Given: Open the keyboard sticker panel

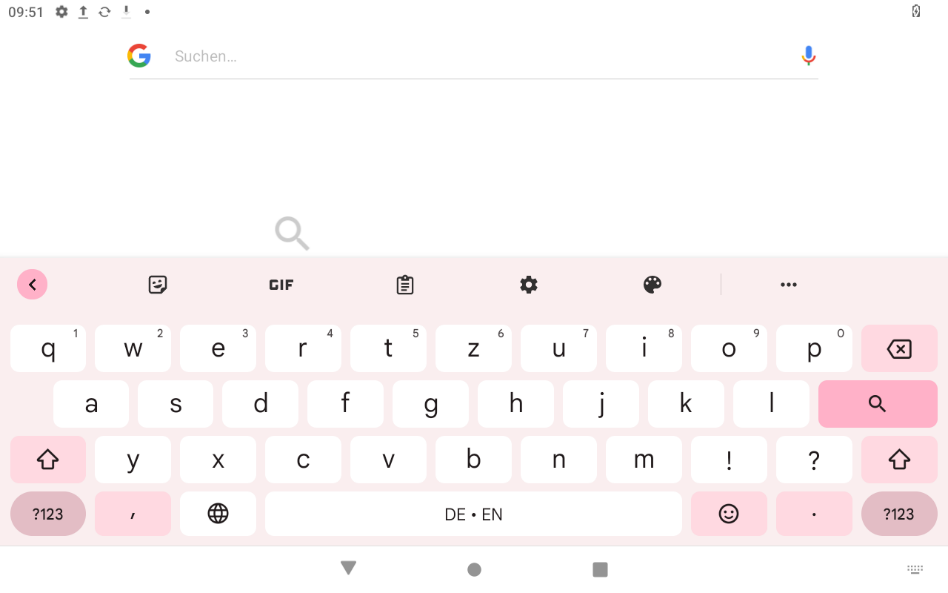Looking at the screenshot, I should pyautogui.click(x=158, y=285).
